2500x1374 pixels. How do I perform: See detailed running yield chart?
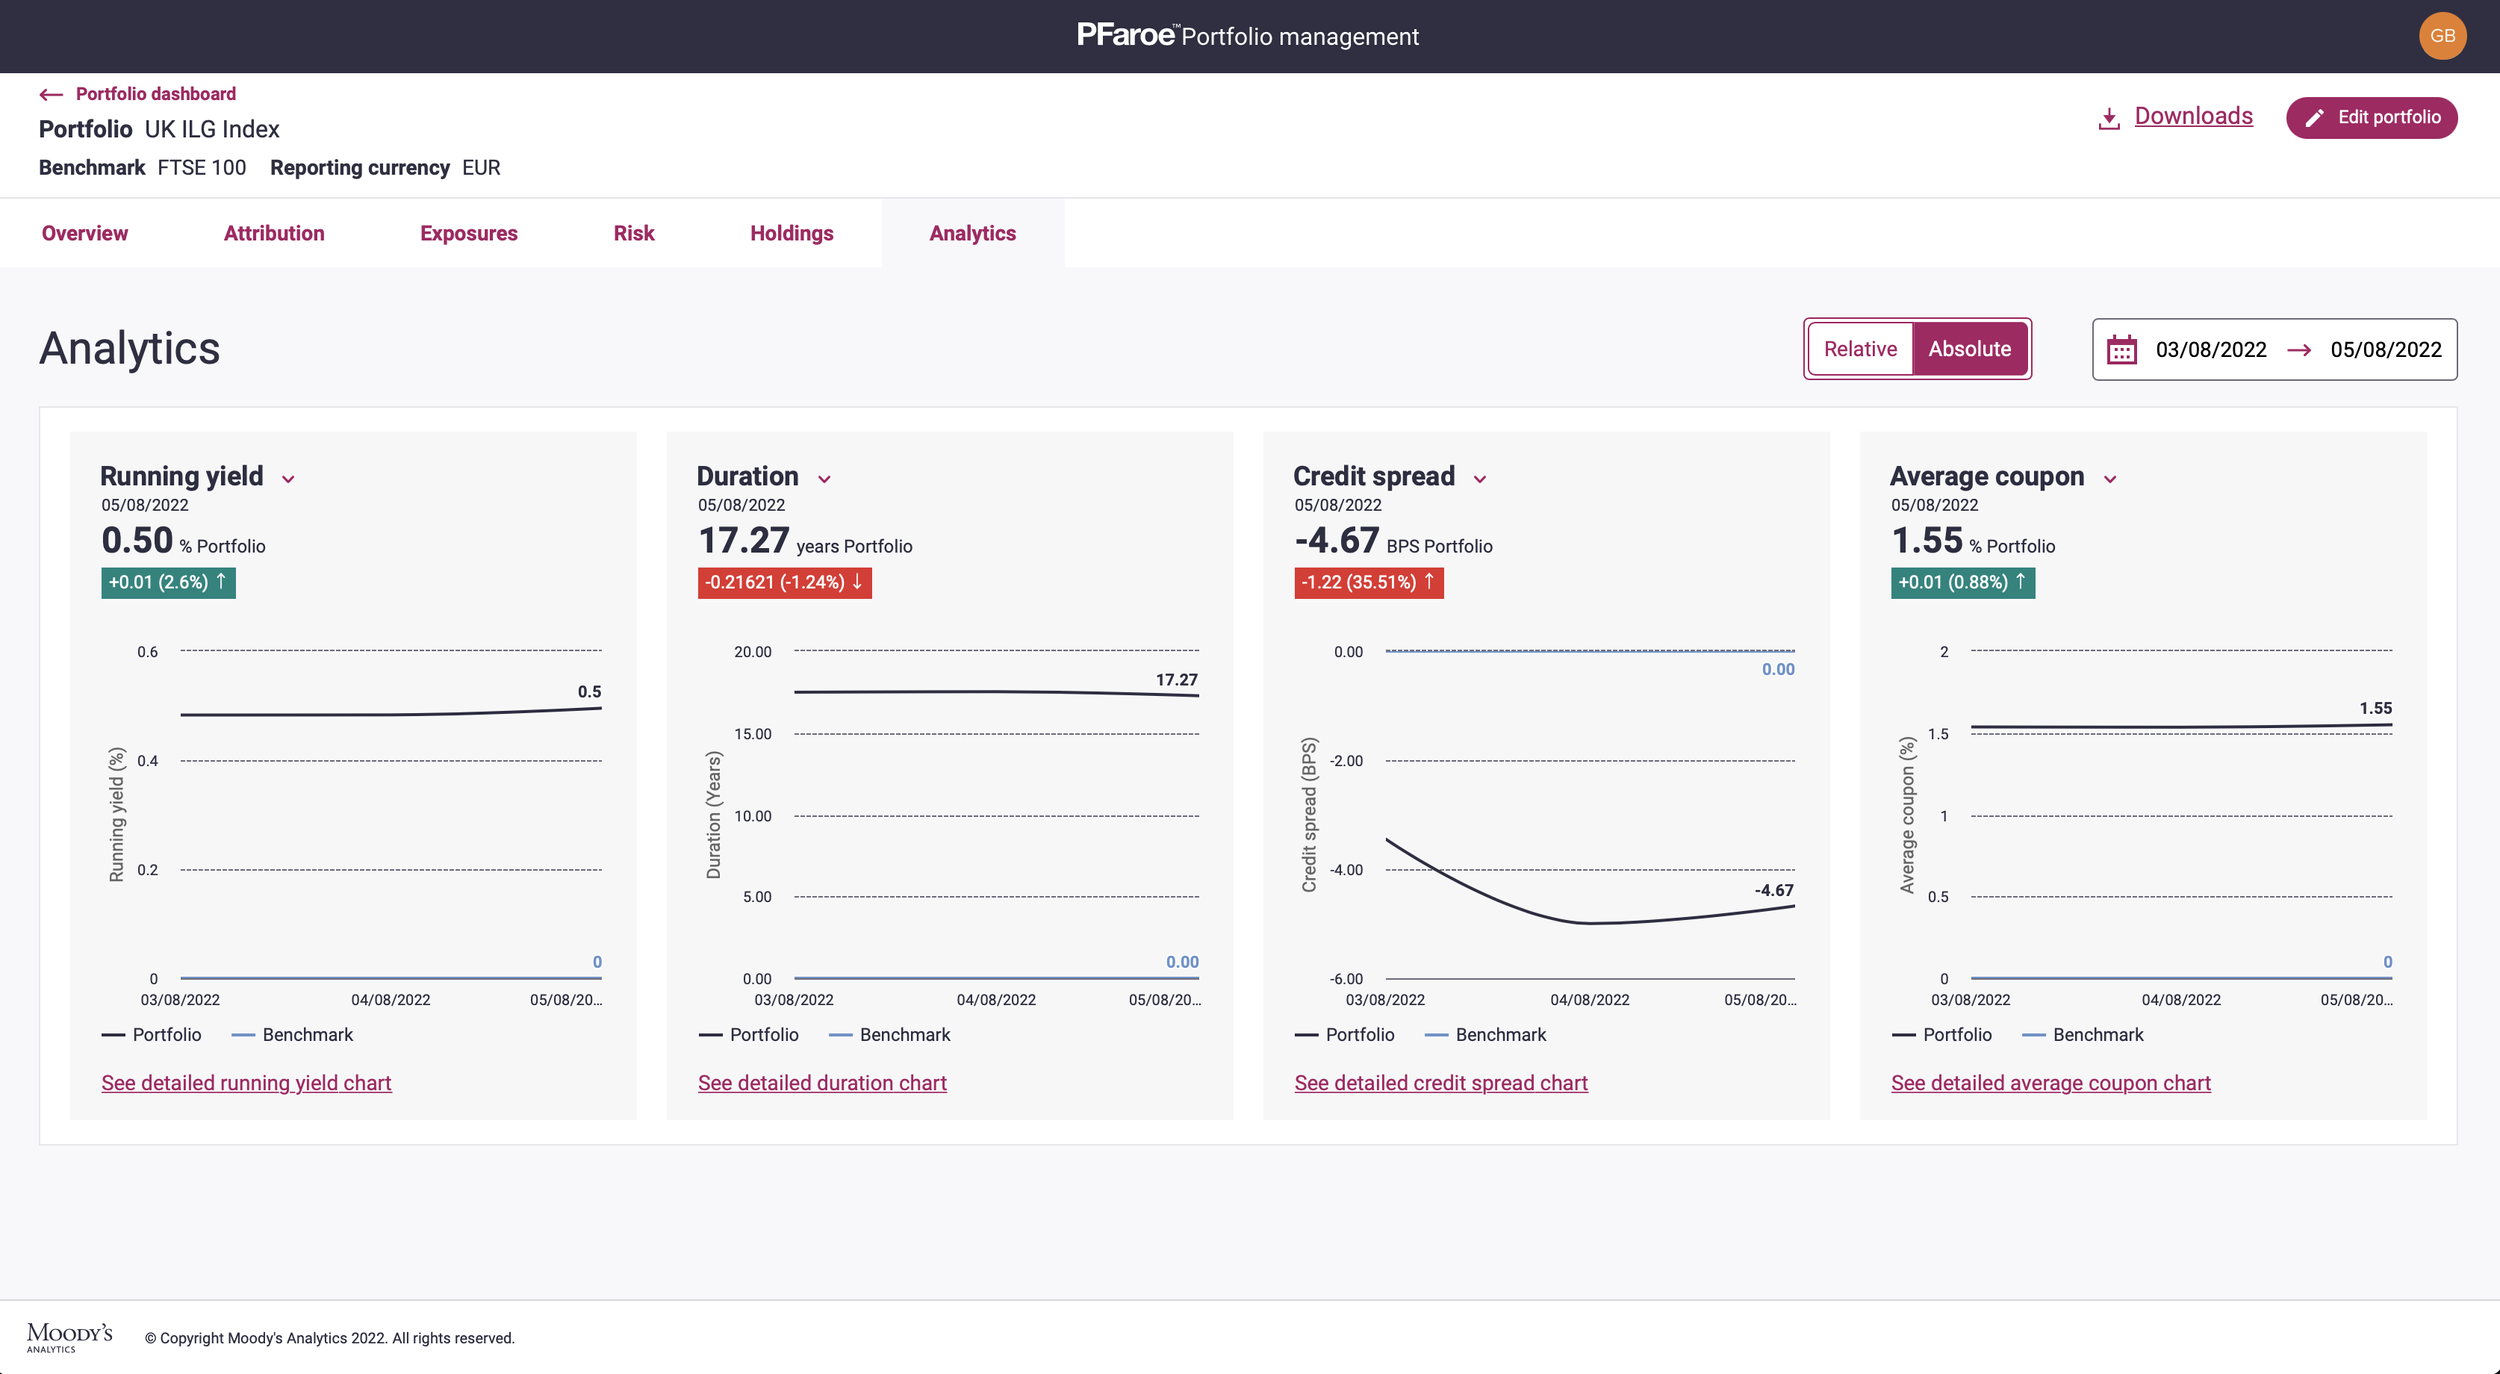(246, 1083)
